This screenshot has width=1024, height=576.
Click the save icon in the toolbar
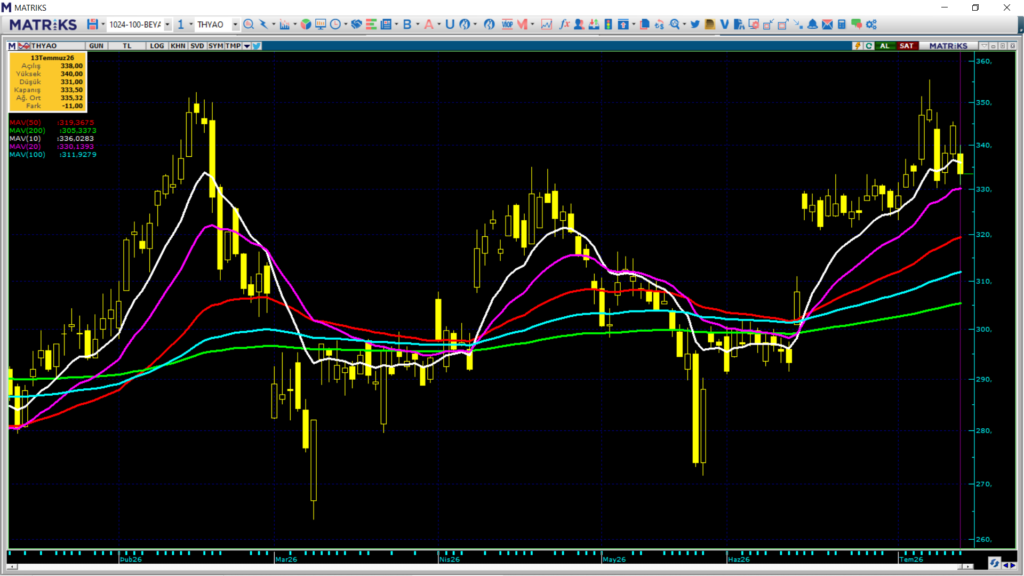click(92, 24)
